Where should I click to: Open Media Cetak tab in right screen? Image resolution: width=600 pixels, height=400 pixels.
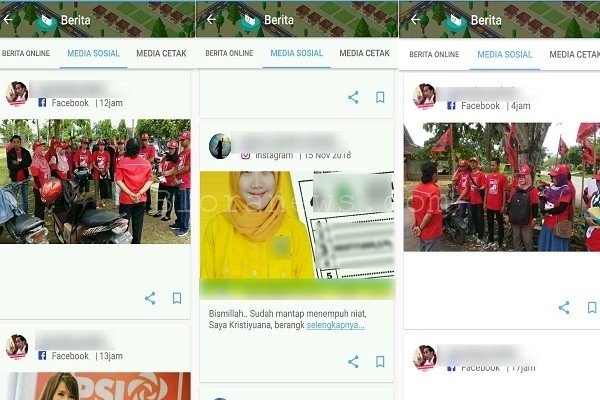(574, 54)
